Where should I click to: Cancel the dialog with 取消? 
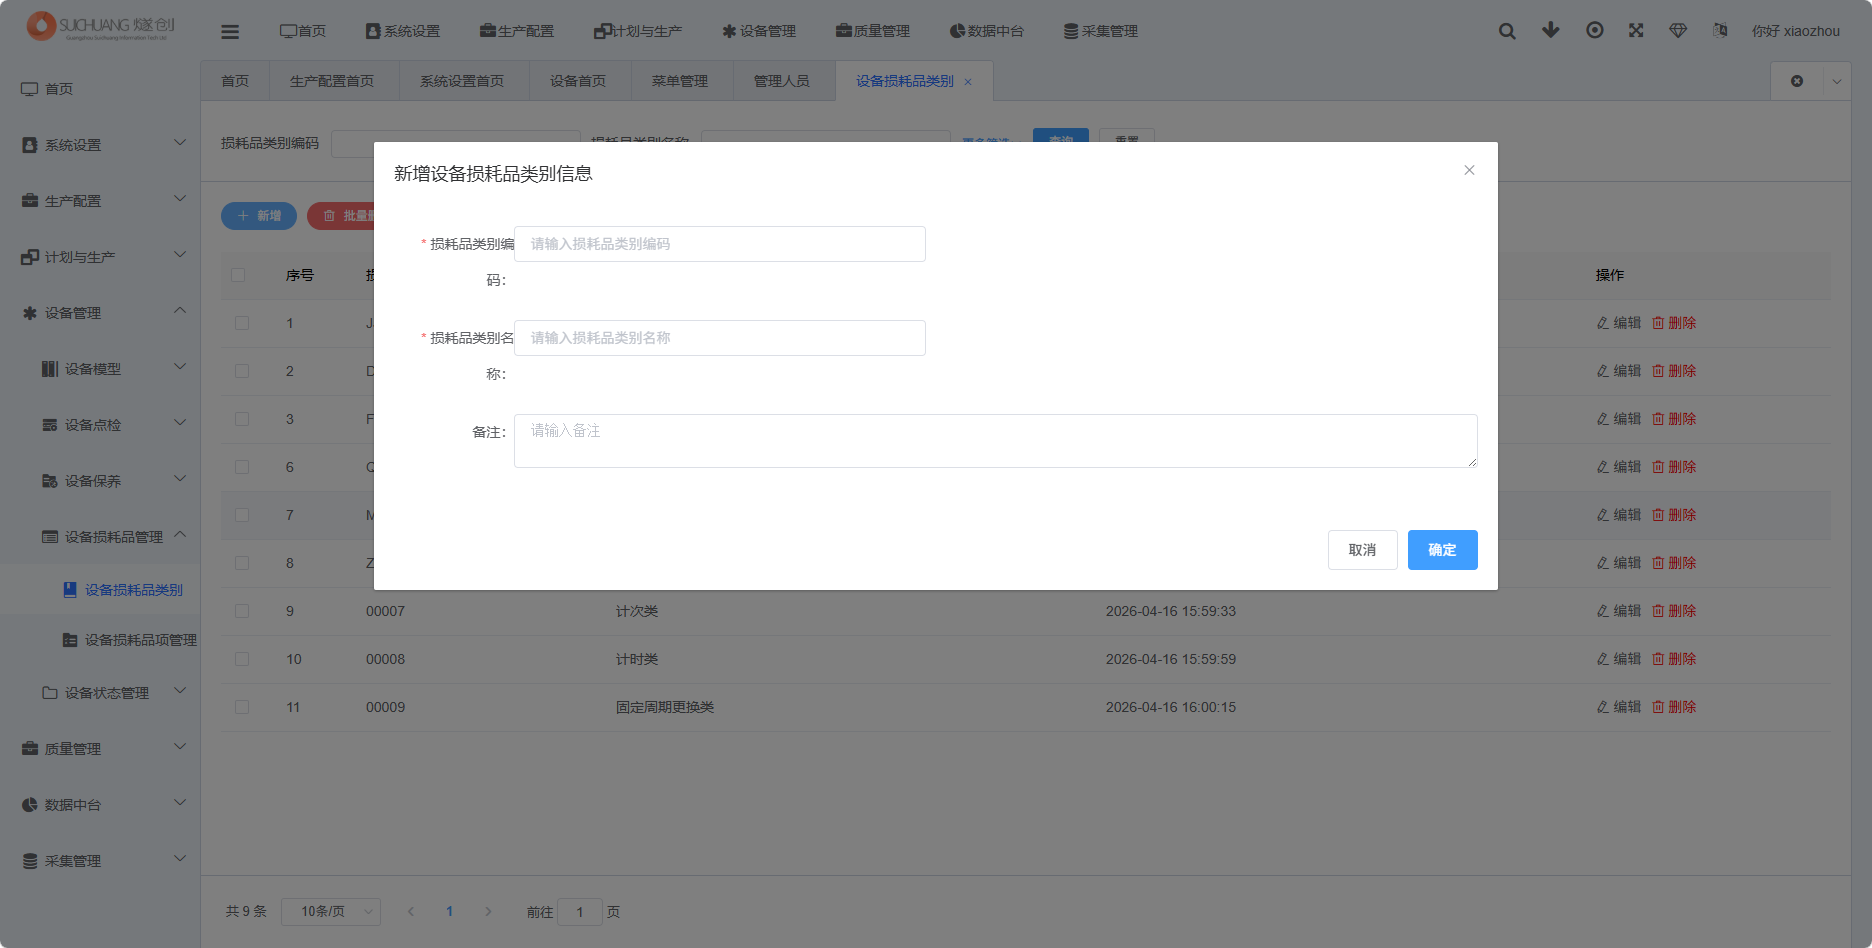point(1362,550)
